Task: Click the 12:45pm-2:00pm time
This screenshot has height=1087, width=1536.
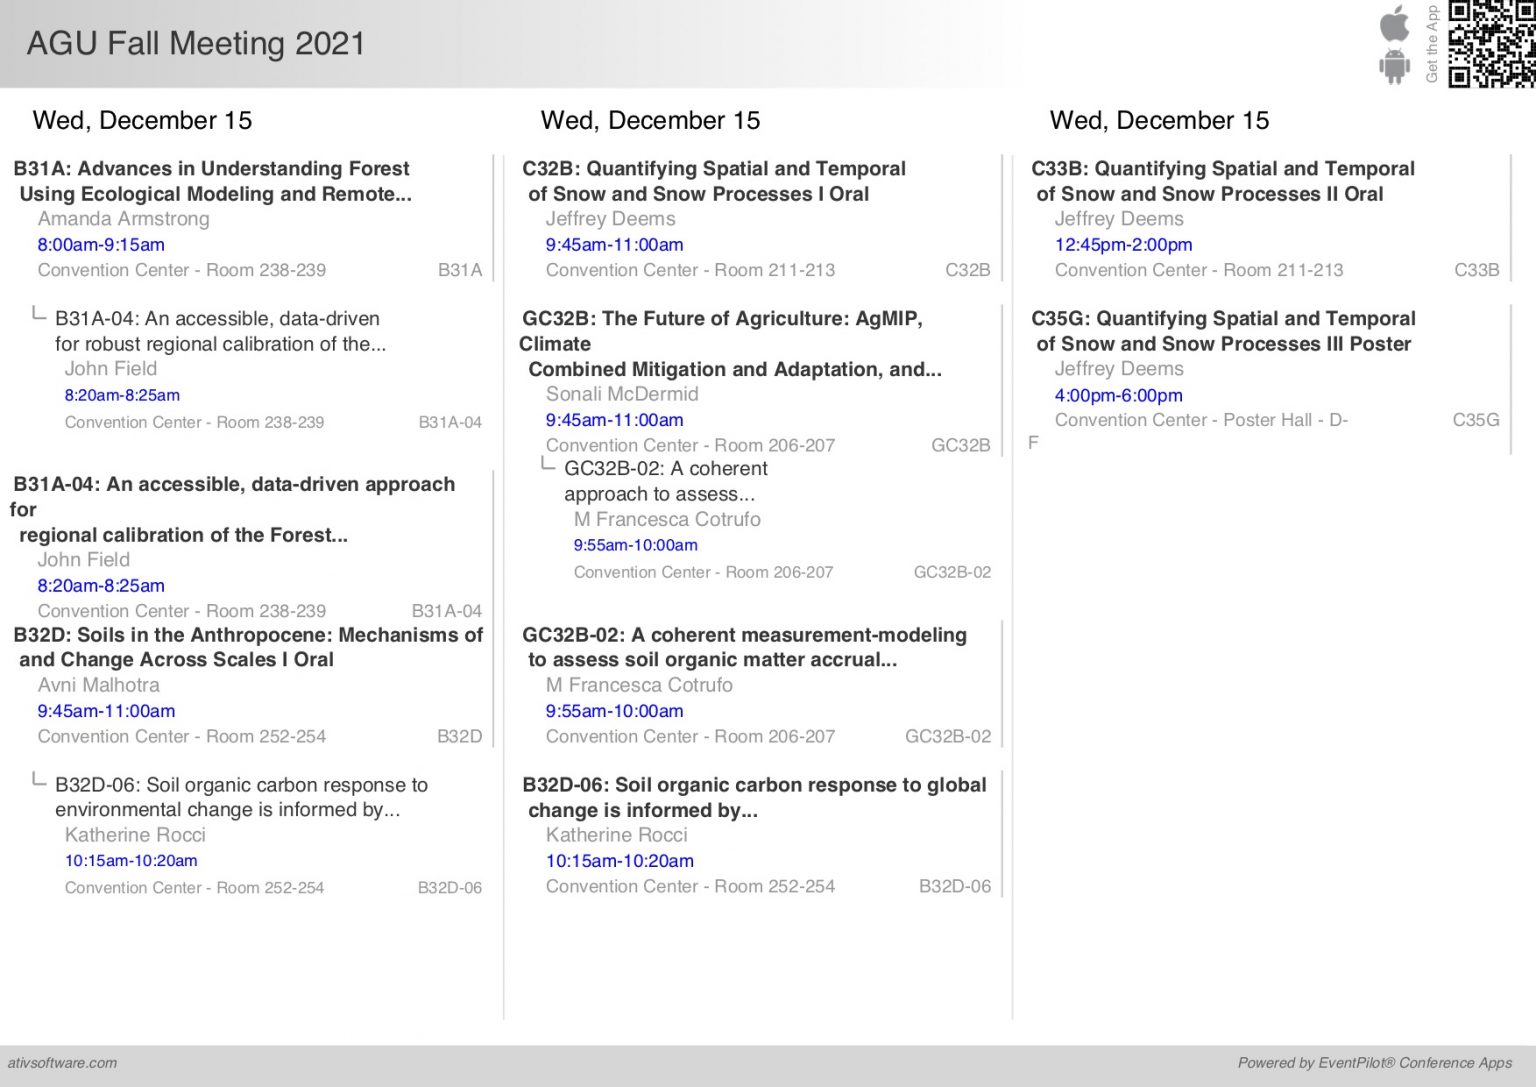Action: pos(1123,245)
